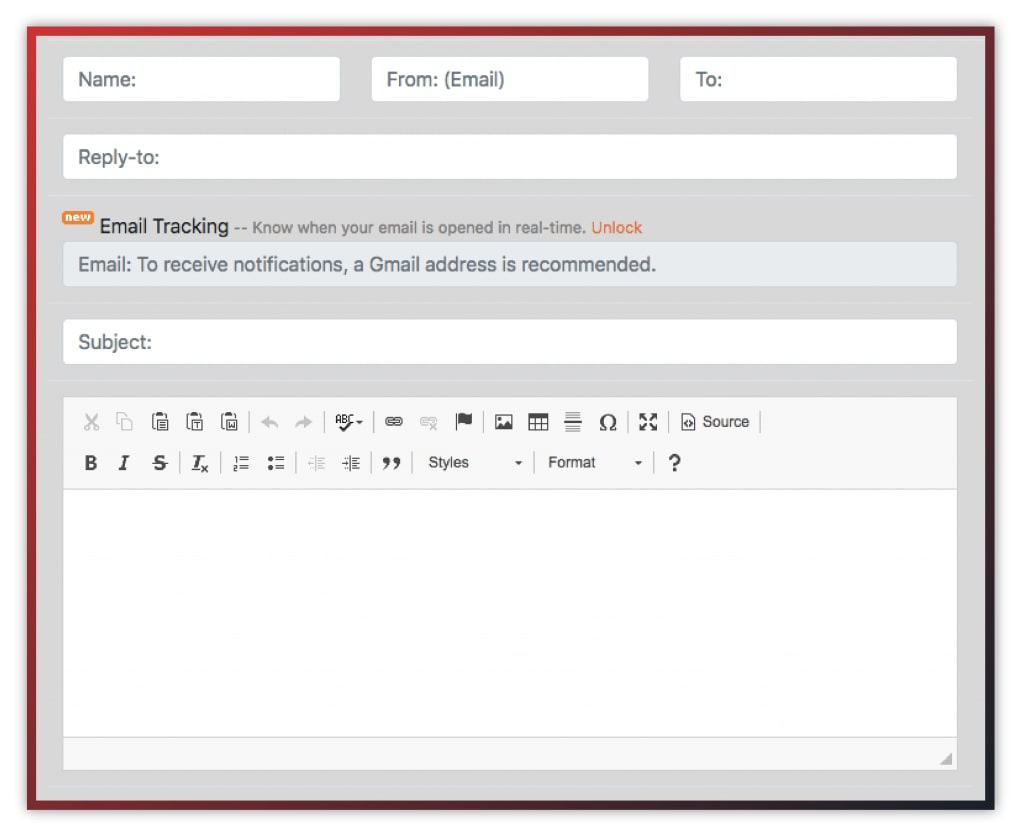Insert a horizontal line

[573, 421]
